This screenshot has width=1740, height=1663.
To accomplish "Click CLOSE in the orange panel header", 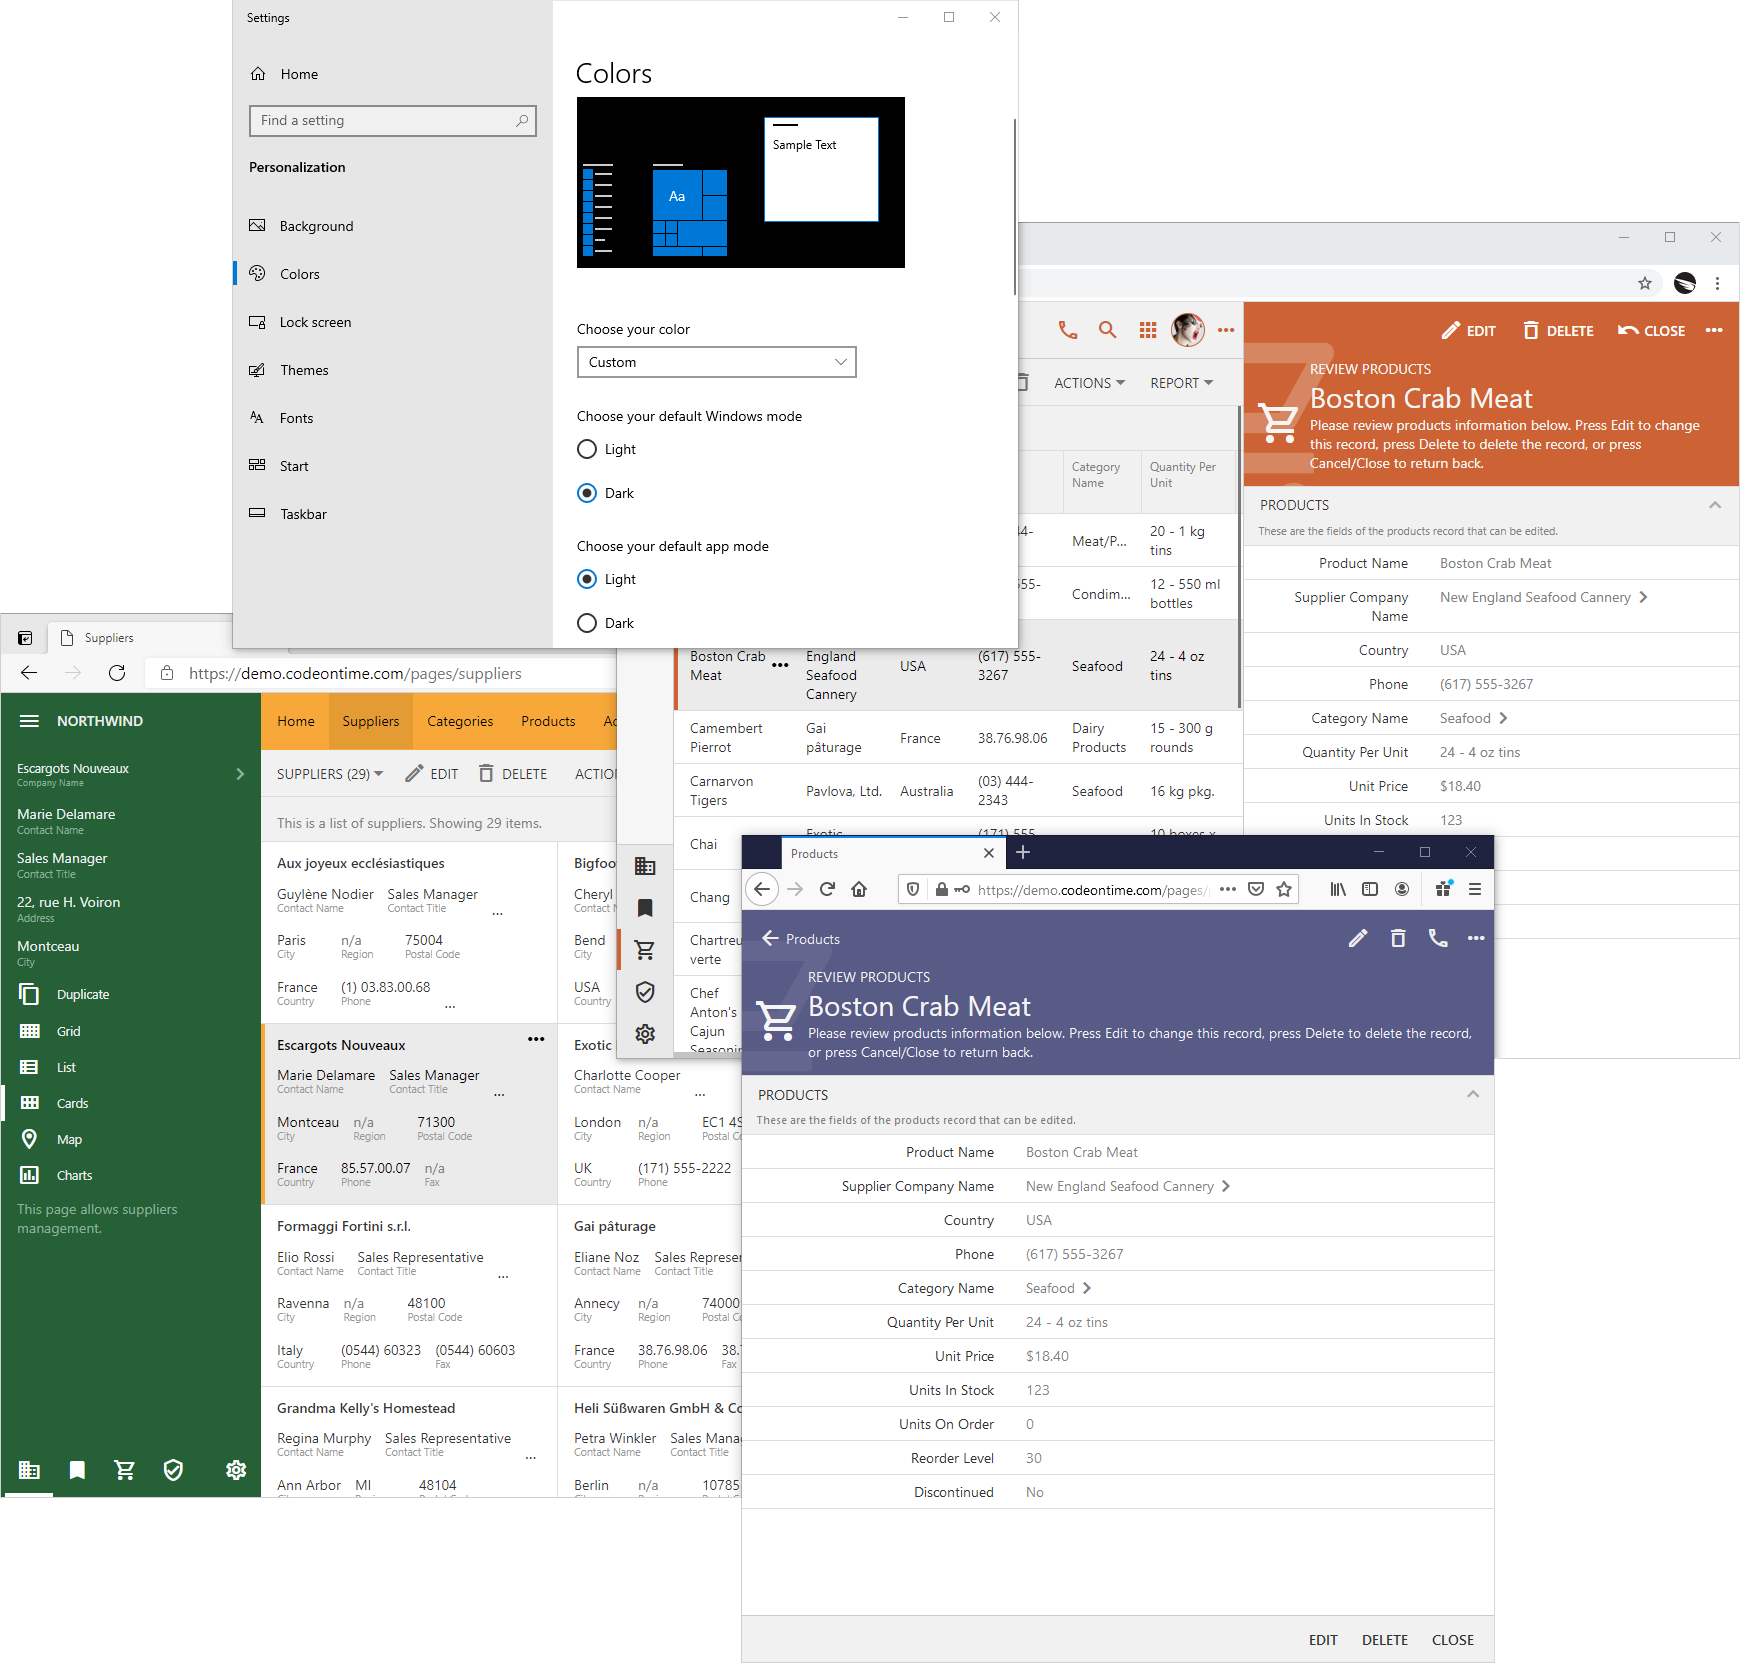I will pyautogui.click(x=1652, y=331).
